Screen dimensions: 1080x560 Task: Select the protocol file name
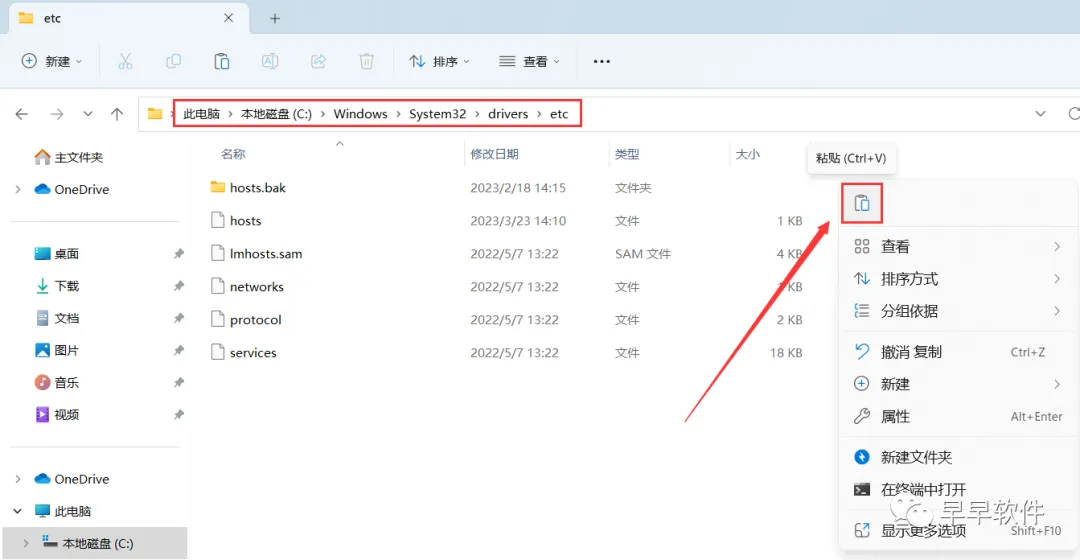[x=256, y=320]
